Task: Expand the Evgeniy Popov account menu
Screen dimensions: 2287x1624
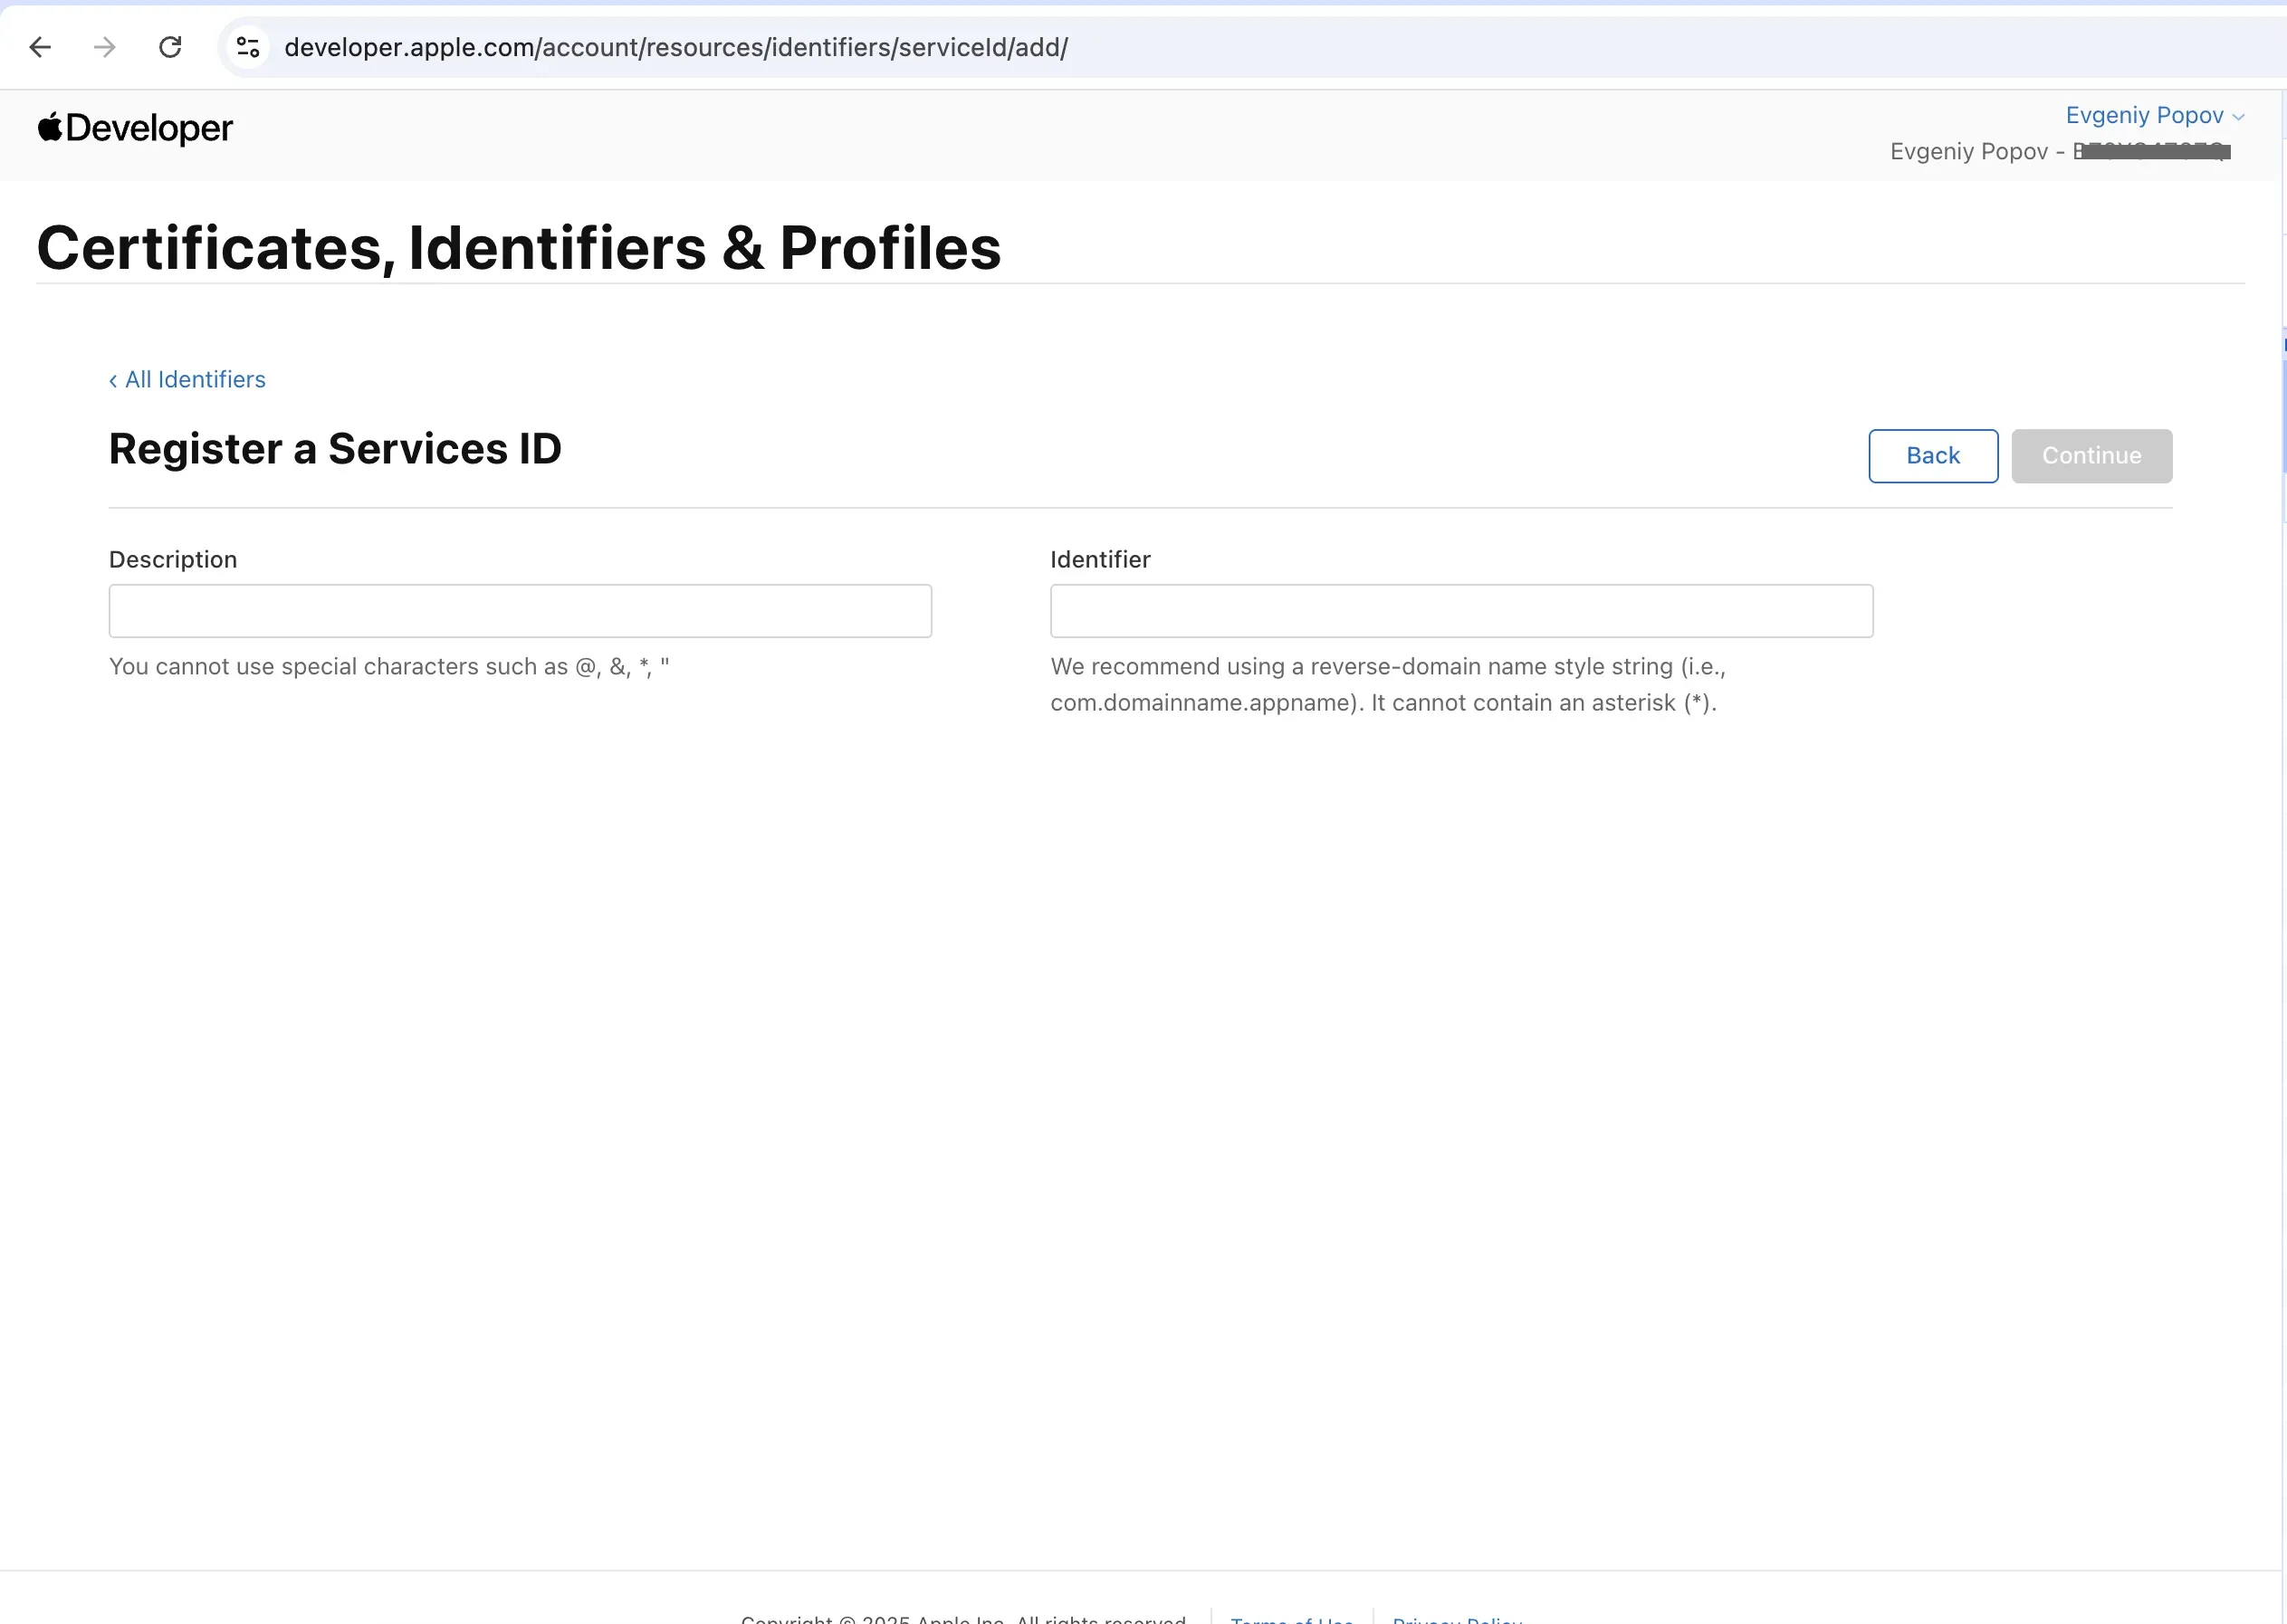Action: click(x=2155, y=115)
